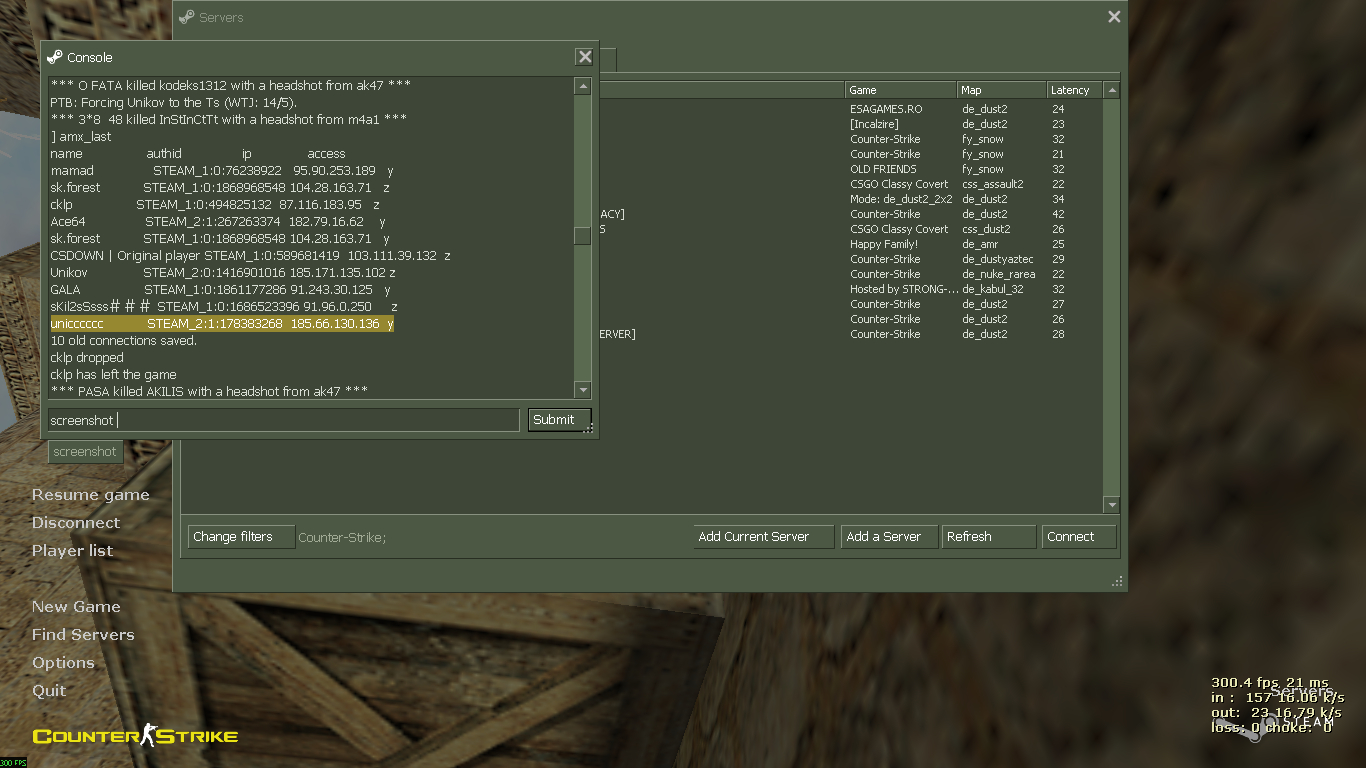The width and height of the screenshot is (1366, 768).
Task: Click the latency value 34
Action: [1058, 199]
